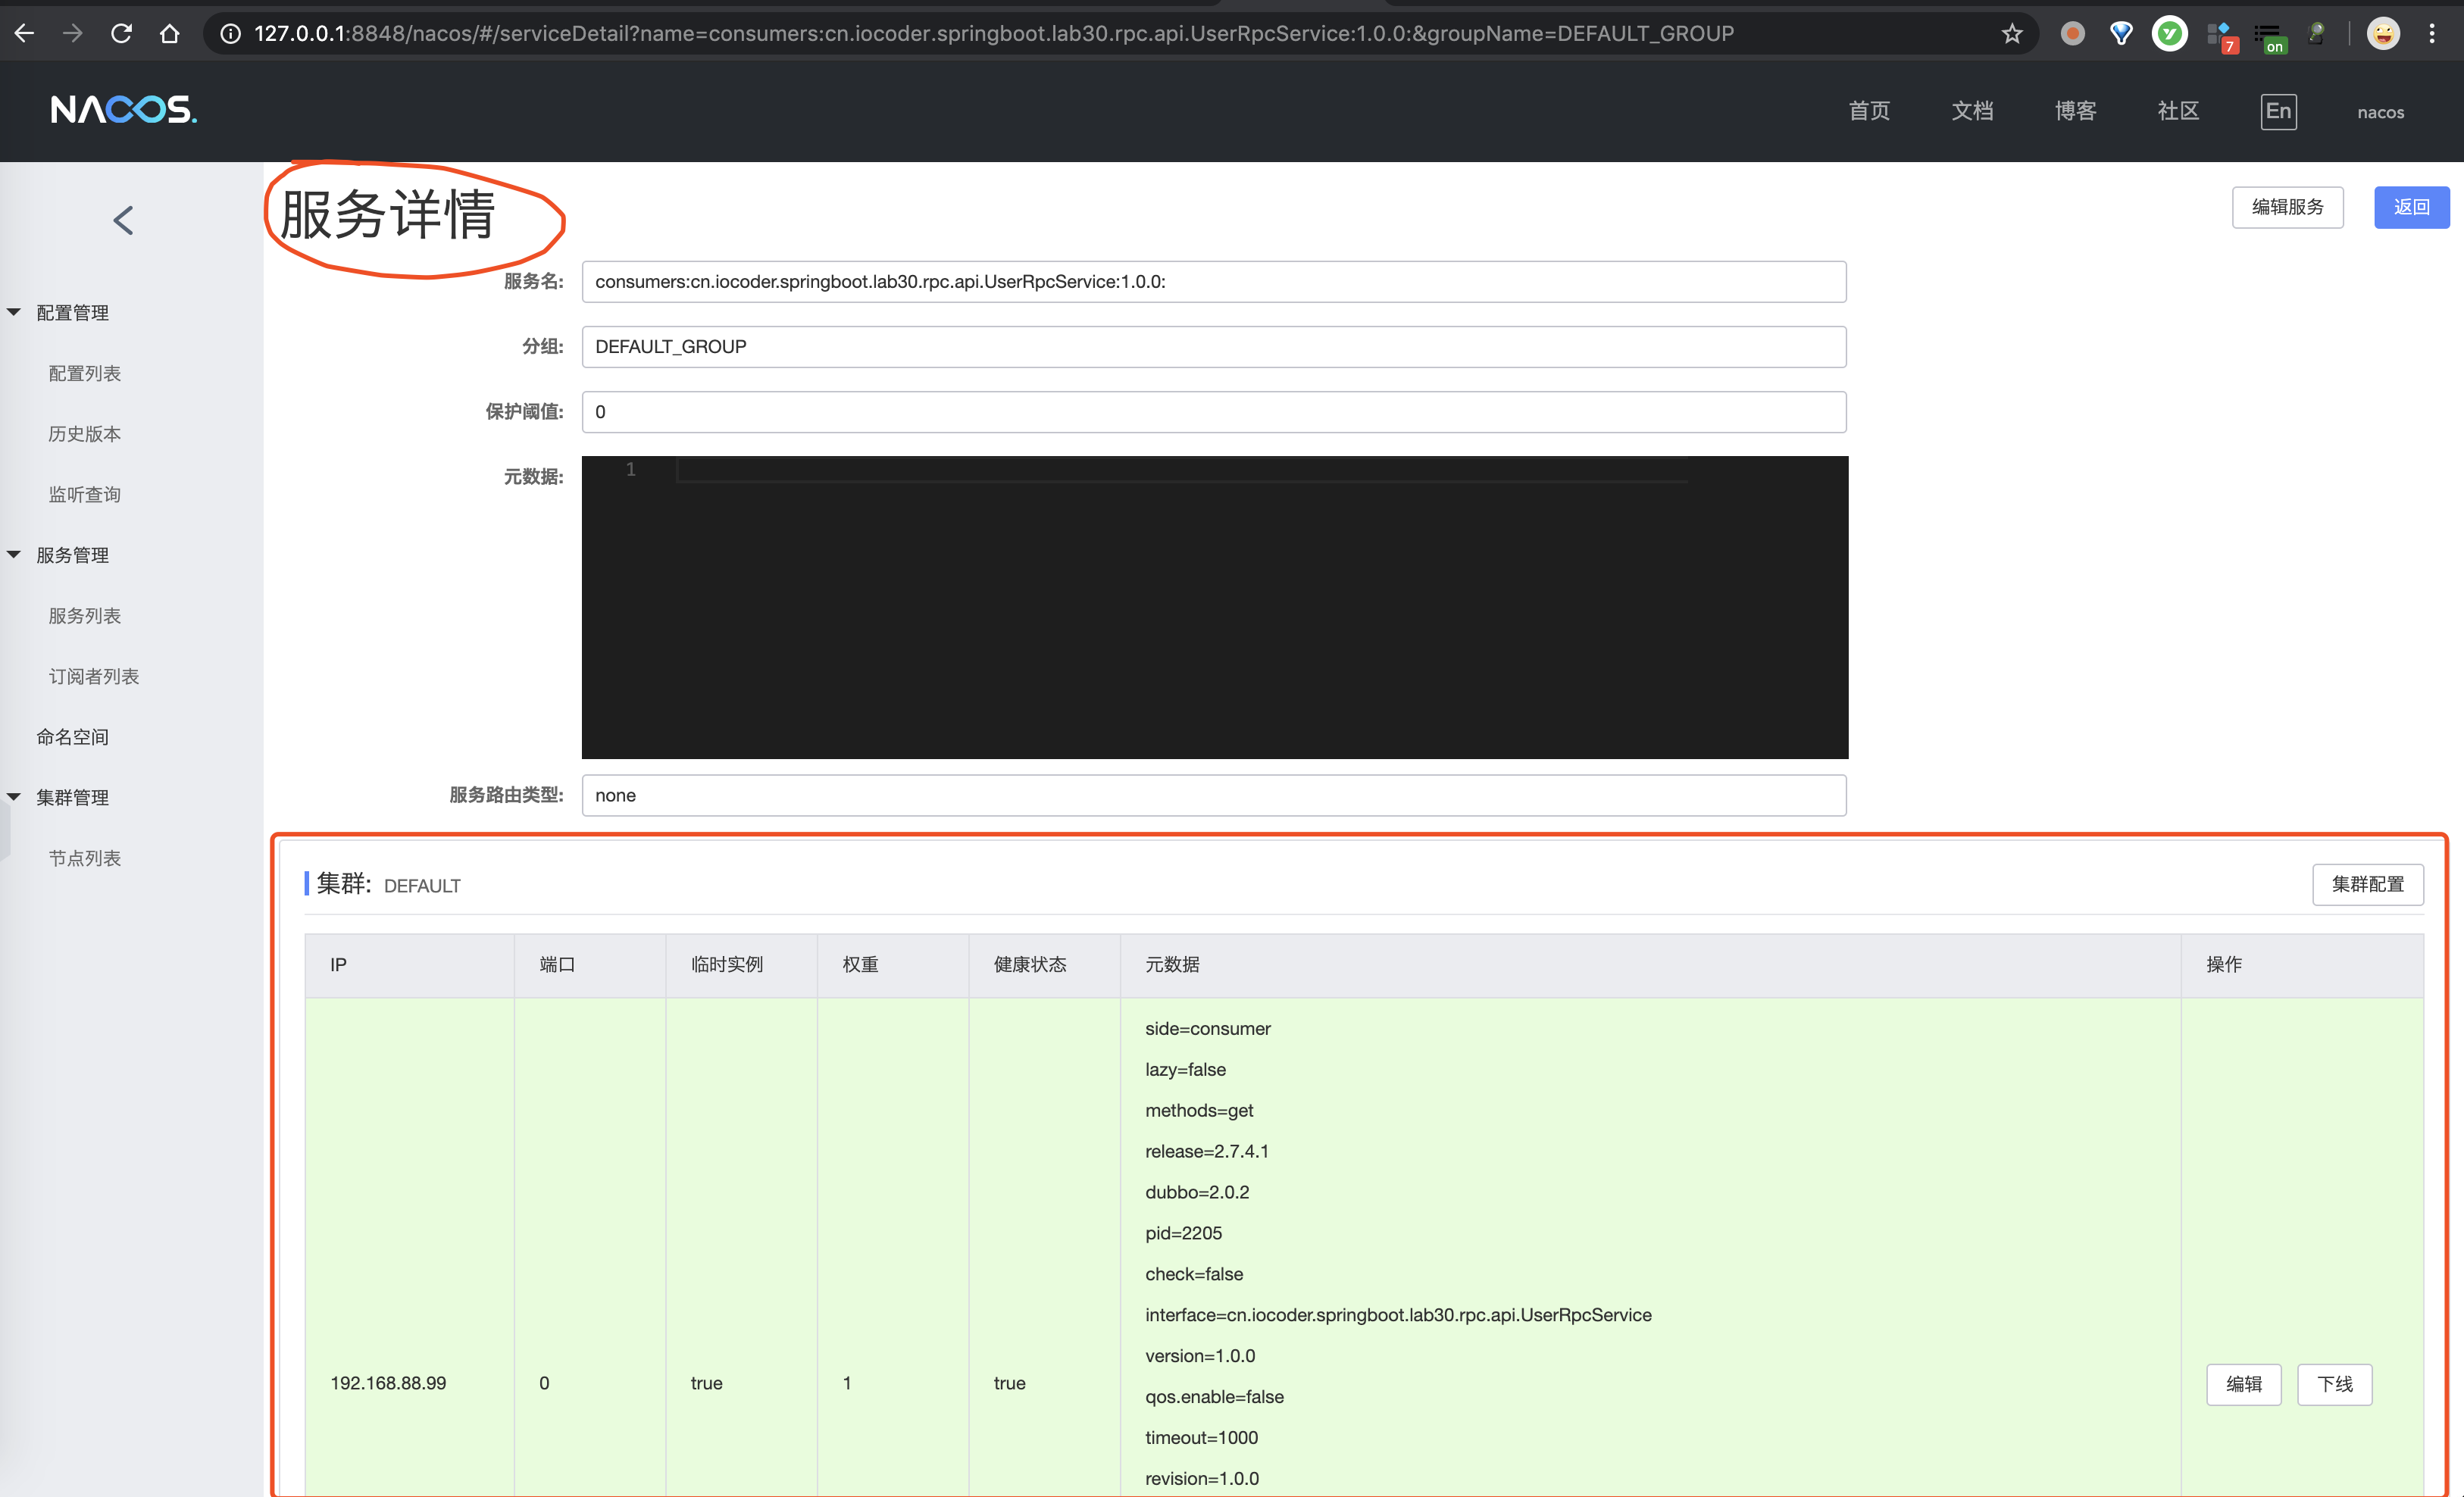
Task: Click the 编辑服务 button
Action: click(2286, 207)
